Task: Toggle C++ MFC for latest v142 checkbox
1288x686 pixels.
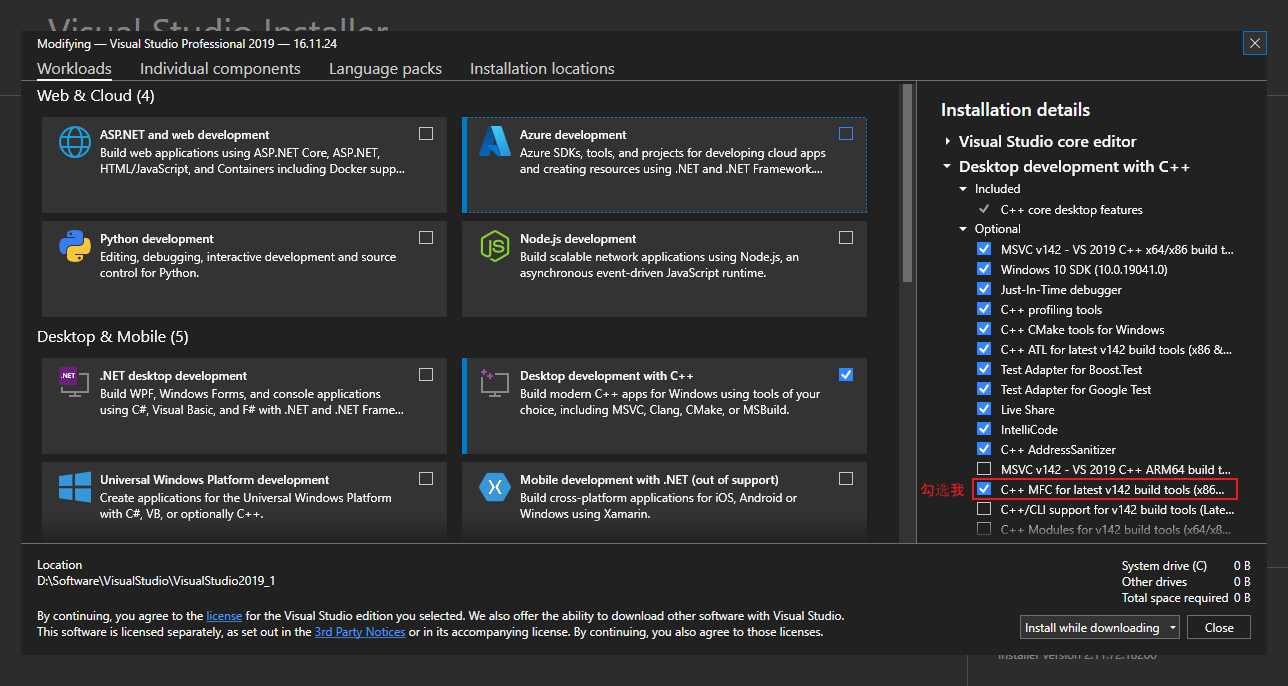Action: (x=984, y=489)
